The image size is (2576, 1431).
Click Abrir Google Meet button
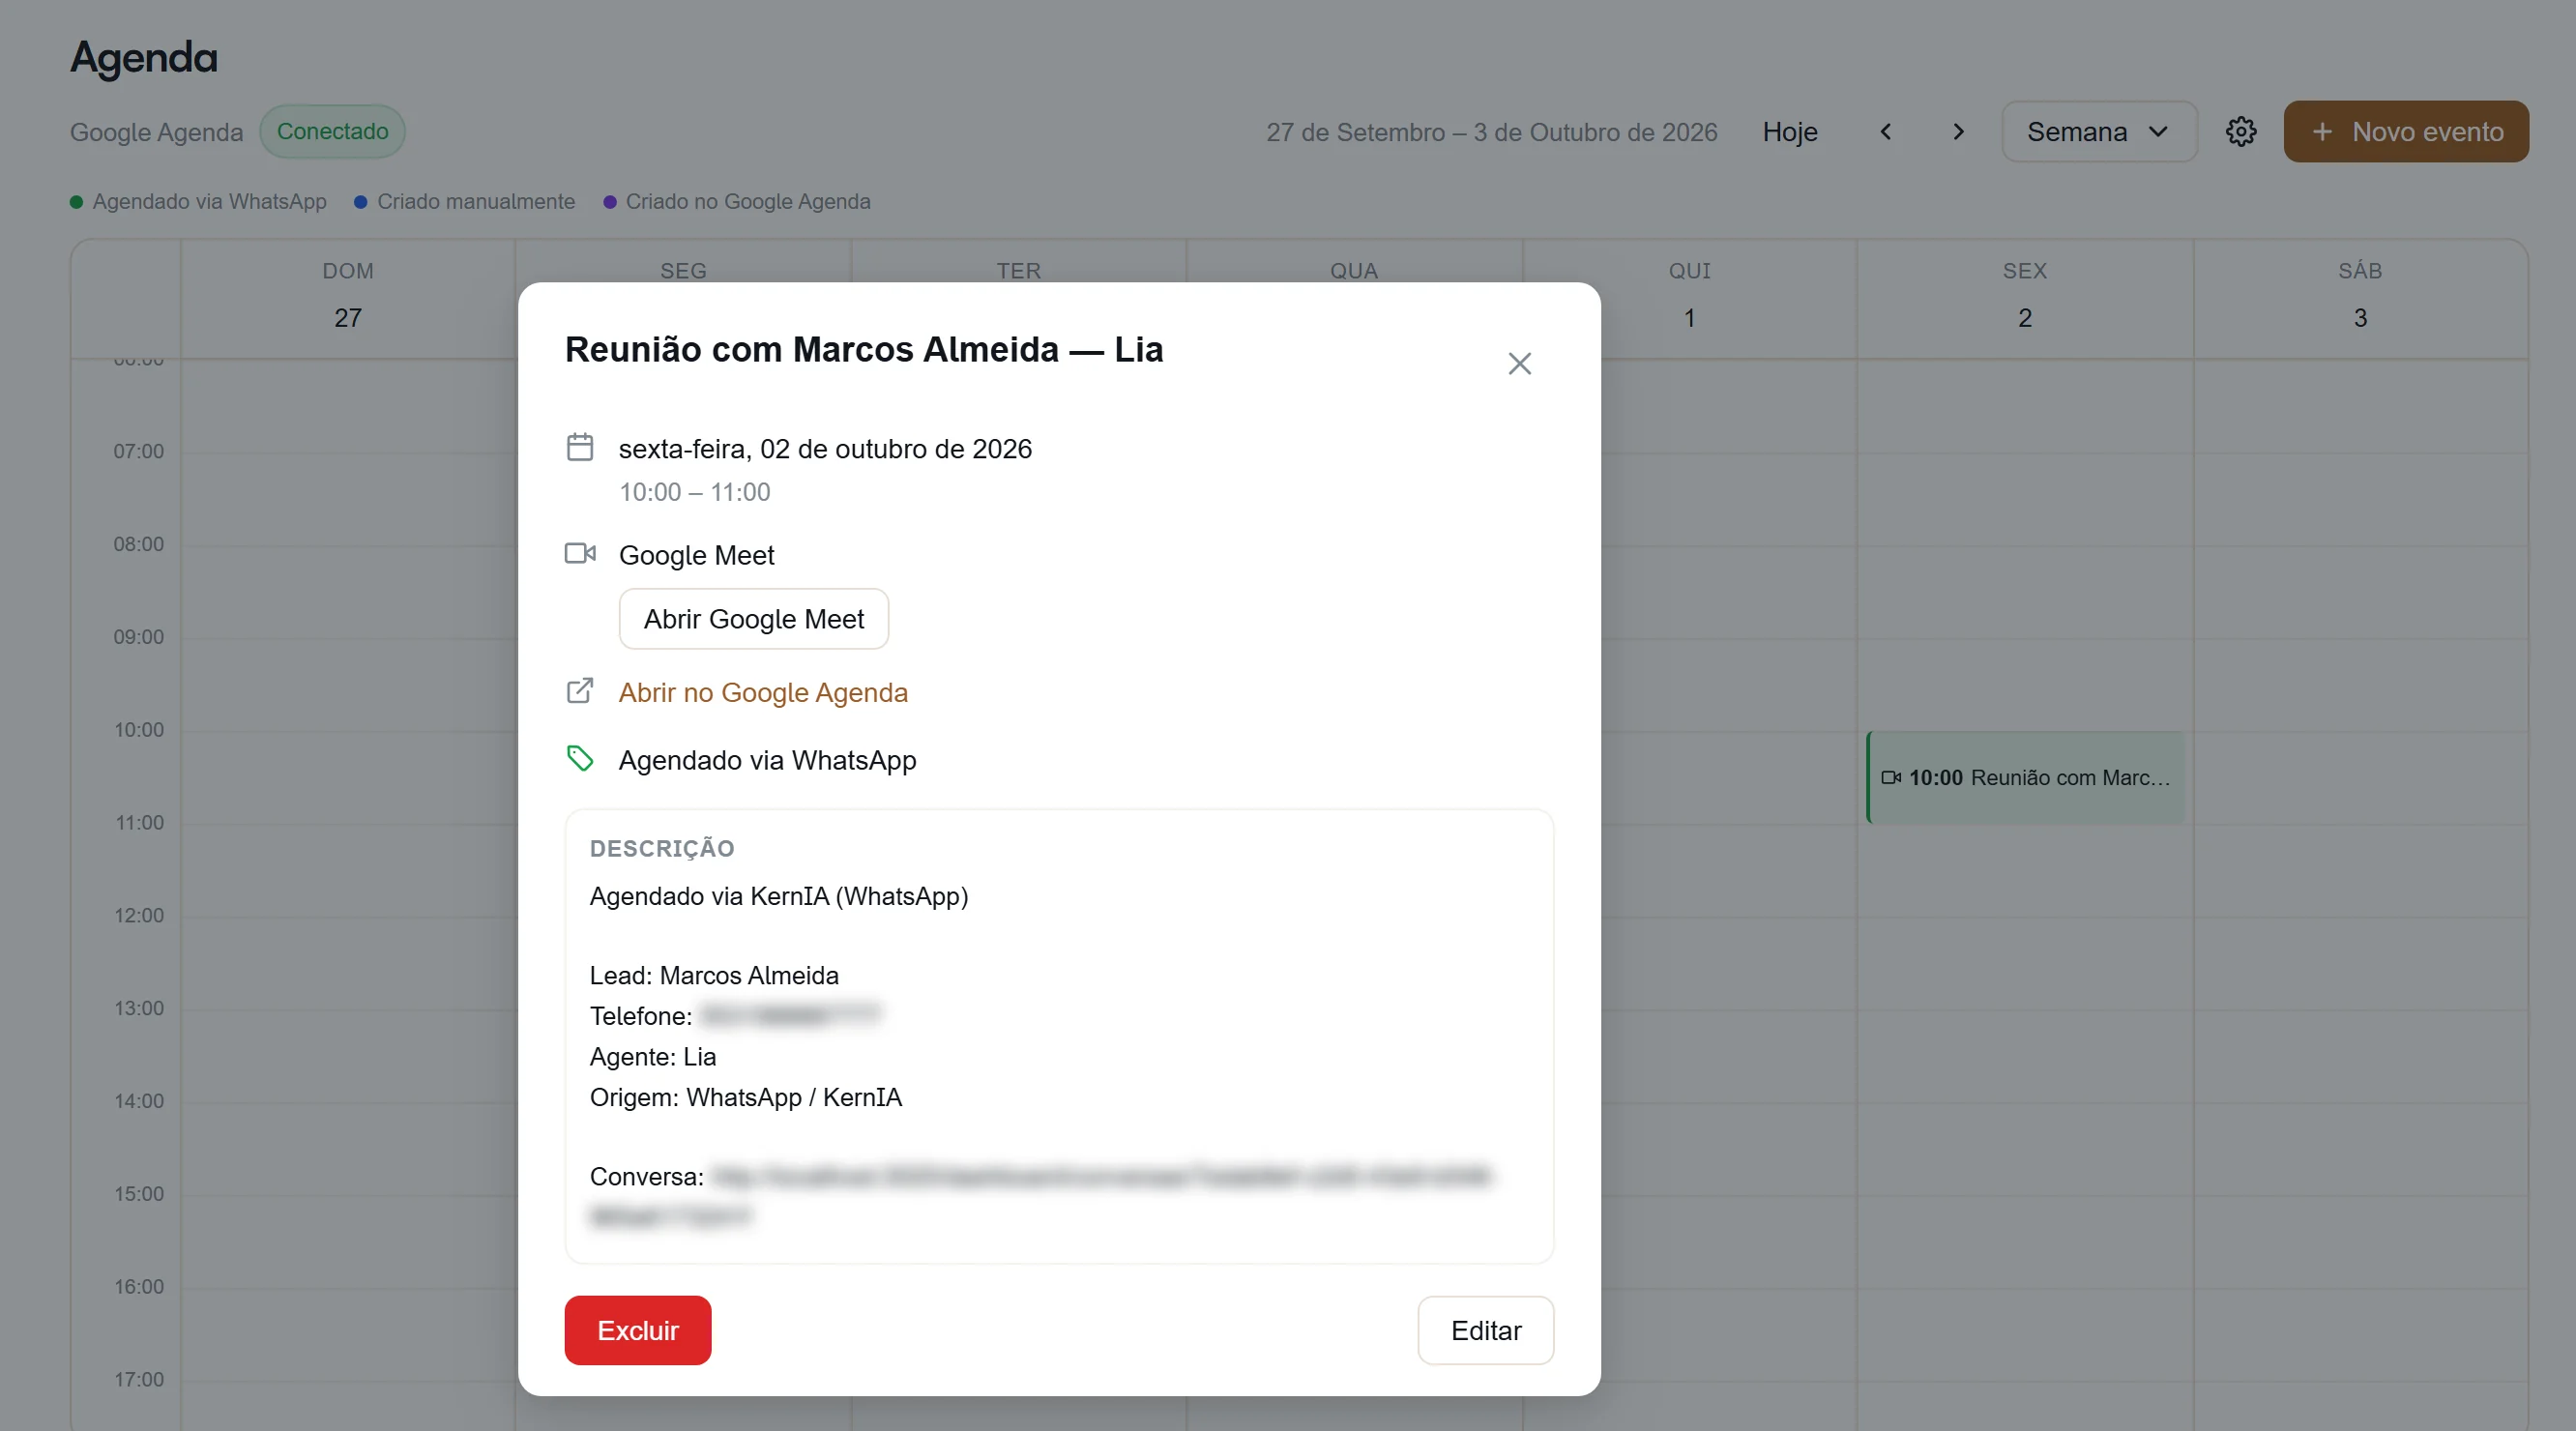tap(753, 619)
